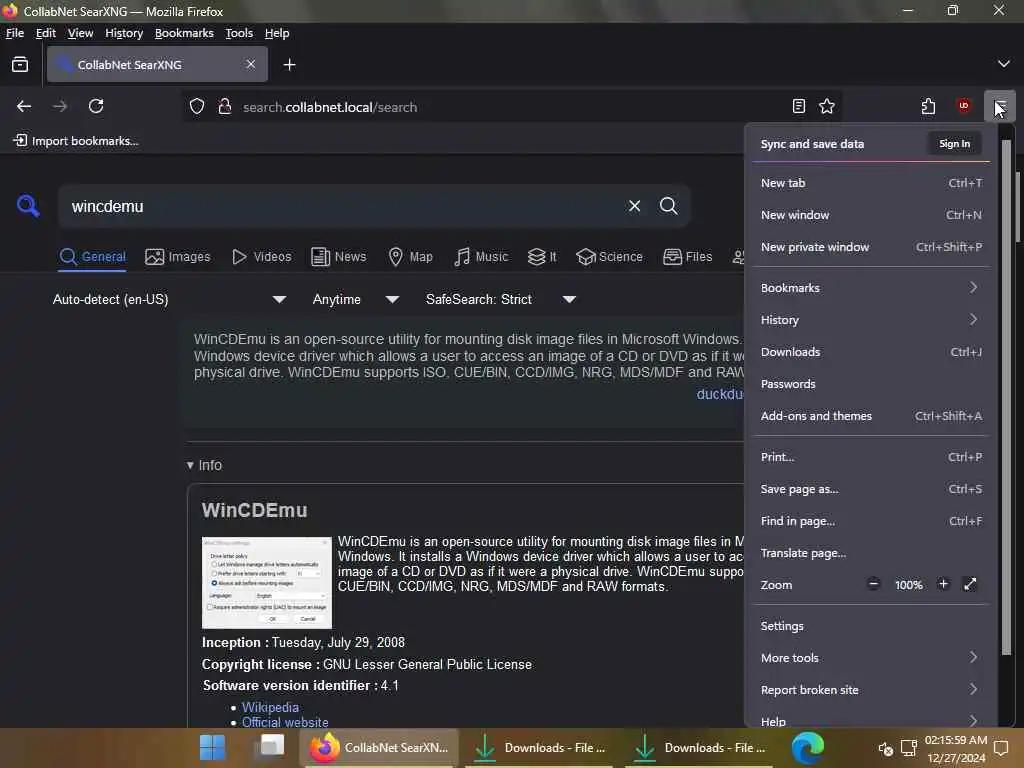The height and width of the screenshot is (768, 1024).
Task: Open the Official website link
Action: point(285,722)
